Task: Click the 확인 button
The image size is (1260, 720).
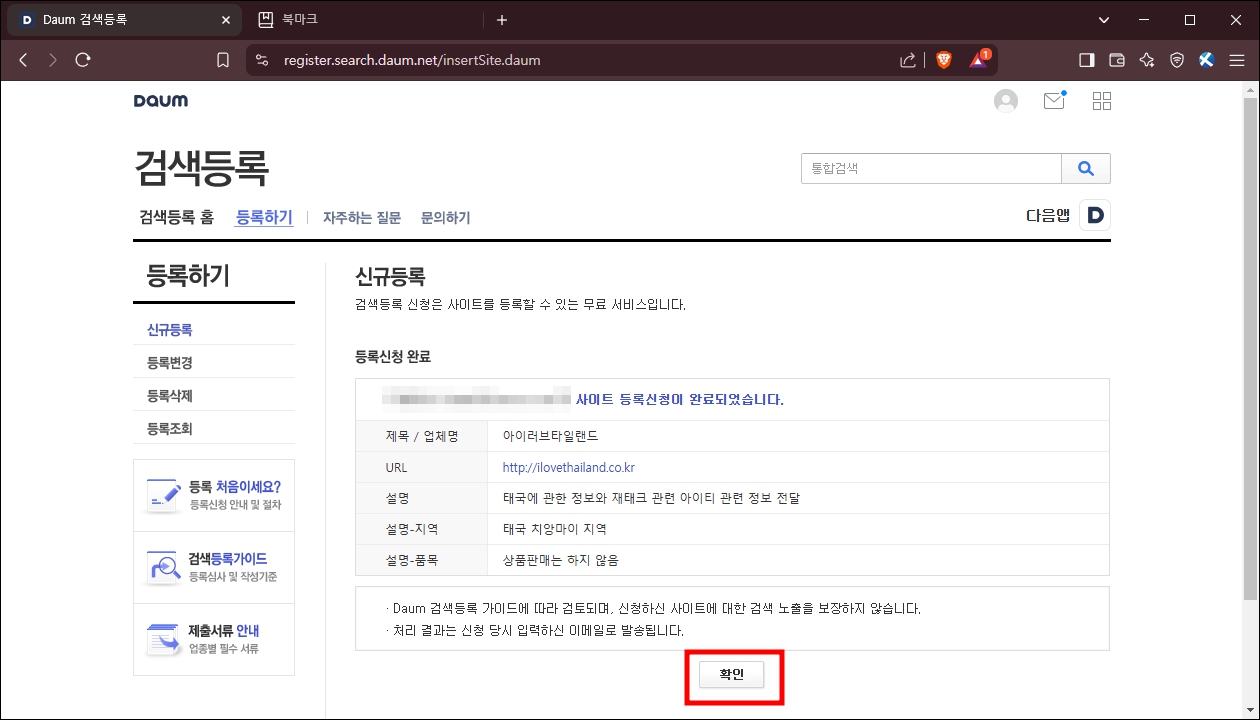Action: tap(731, 675)
